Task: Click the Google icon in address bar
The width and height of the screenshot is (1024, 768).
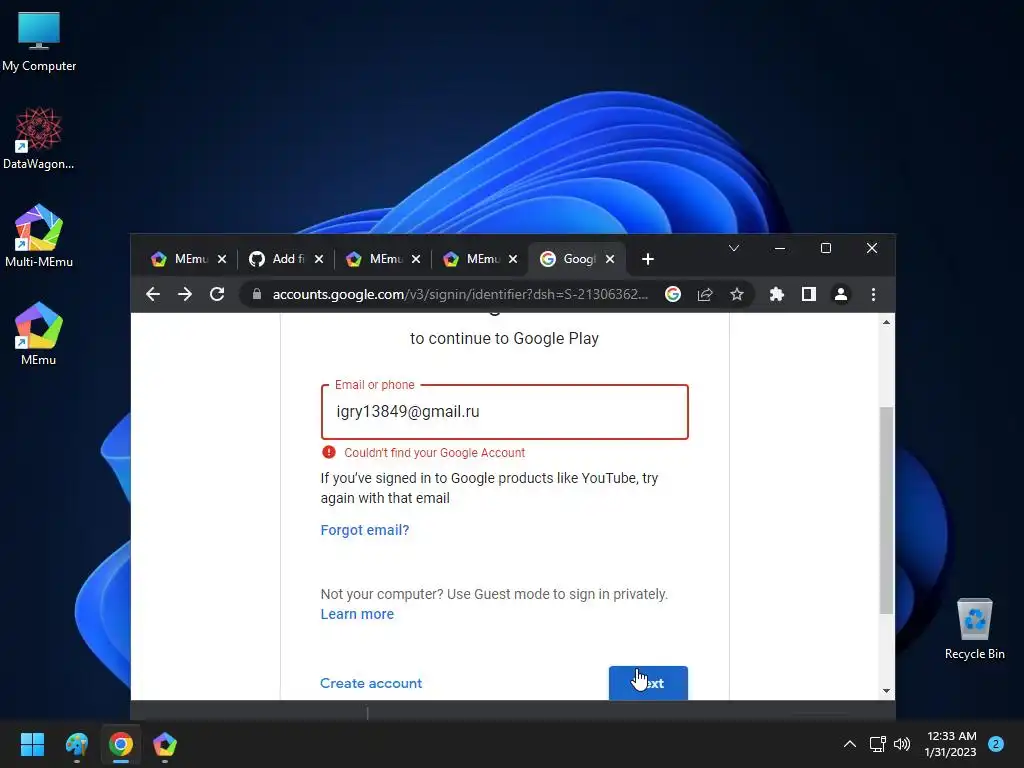Action: [x=673, y=295]
